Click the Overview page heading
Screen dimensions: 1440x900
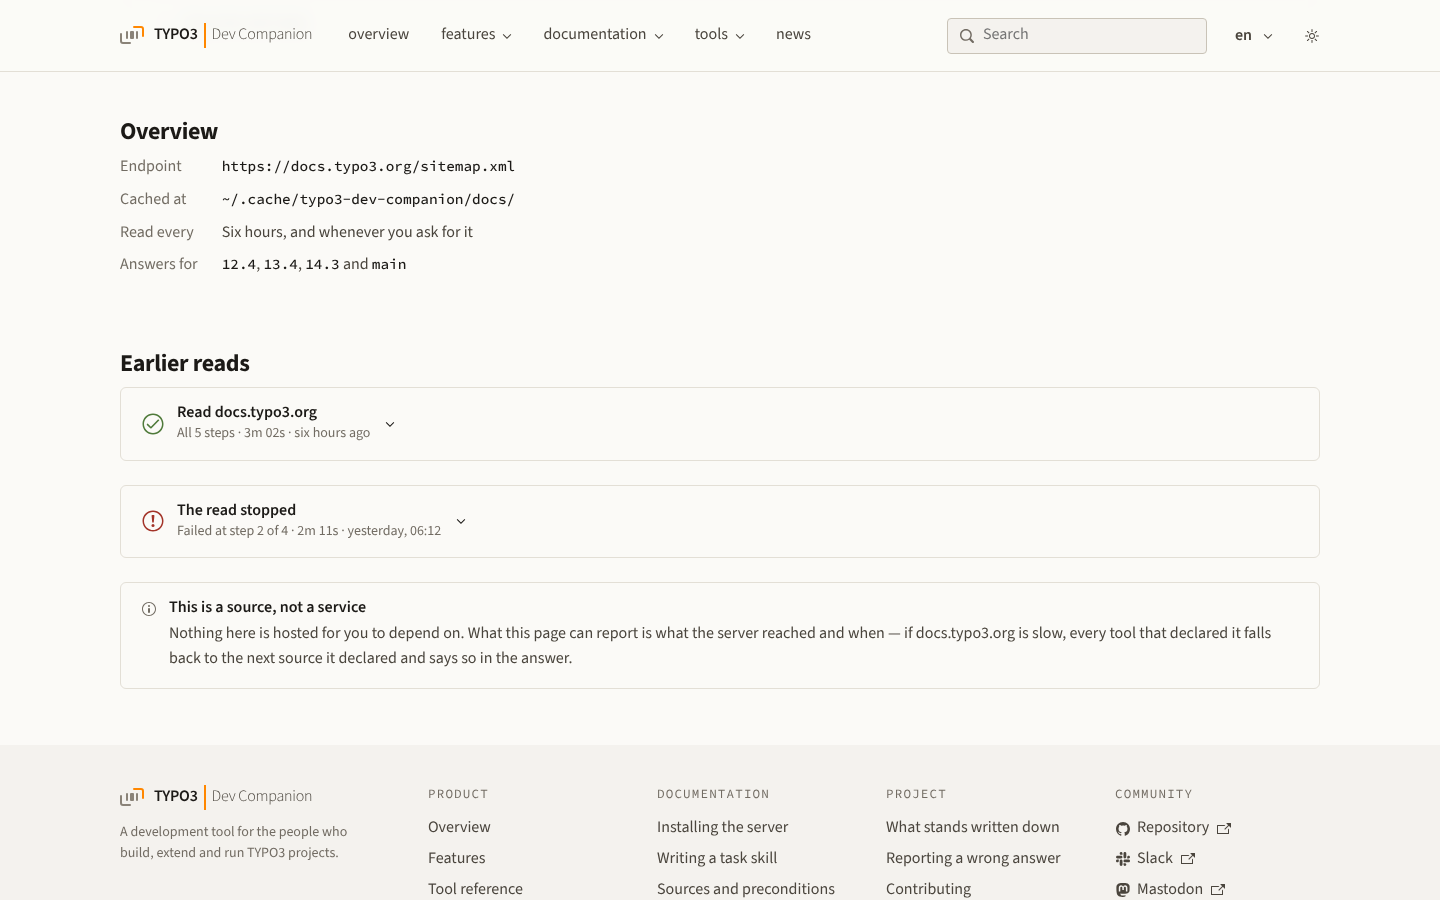169,131
